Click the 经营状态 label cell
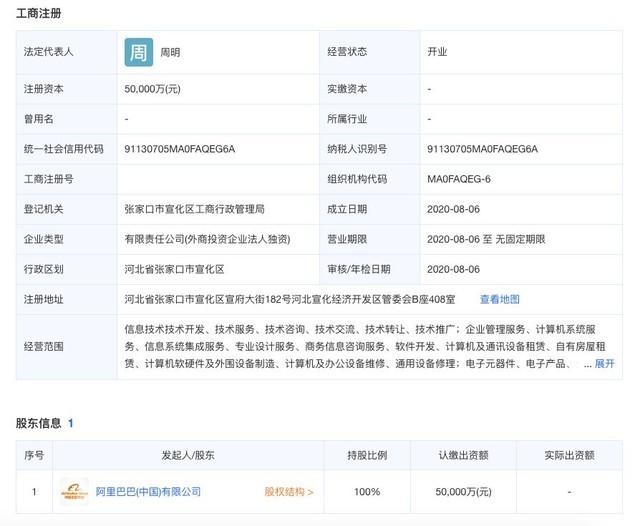Image resolution: width=640 pixels, height=526 pixels. [370, 52]
